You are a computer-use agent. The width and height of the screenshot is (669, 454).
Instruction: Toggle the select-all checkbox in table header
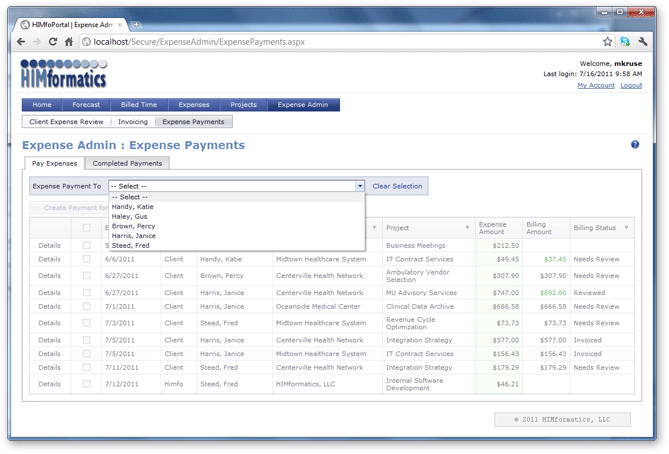[x=86, y=228]
